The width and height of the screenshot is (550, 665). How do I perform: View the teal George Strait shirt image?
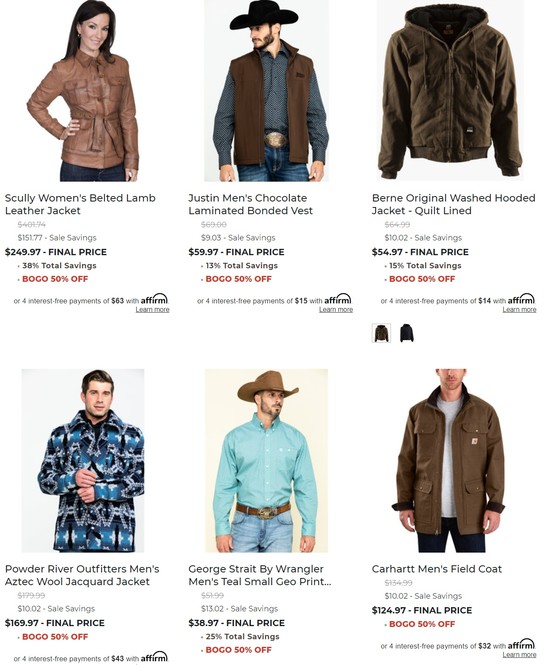click(x=266, y=461)
